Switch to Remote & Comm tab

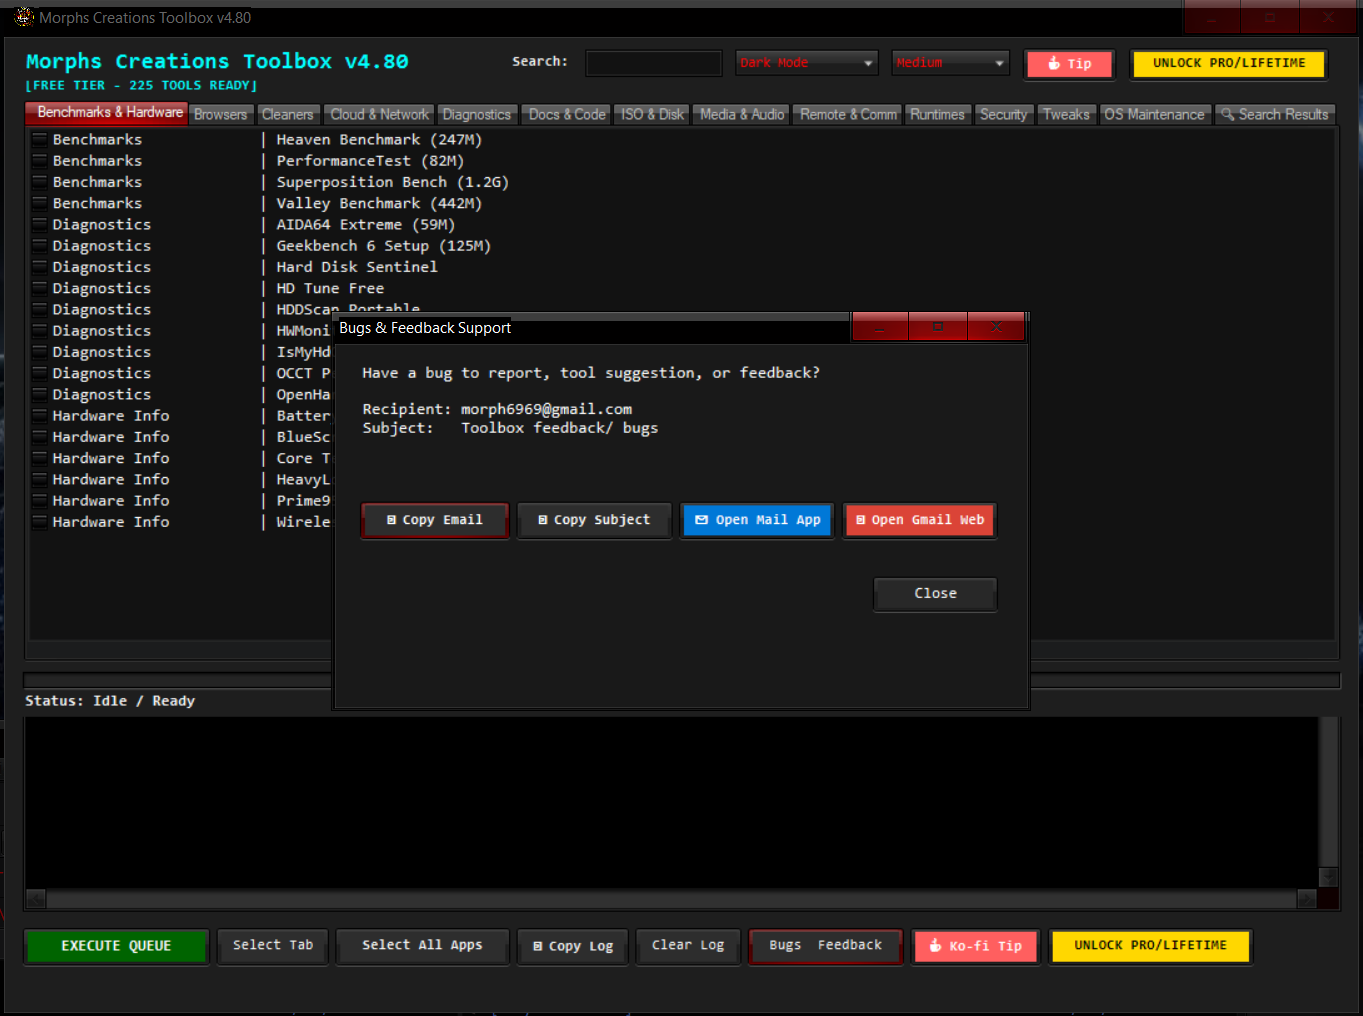tap(848, 115)
